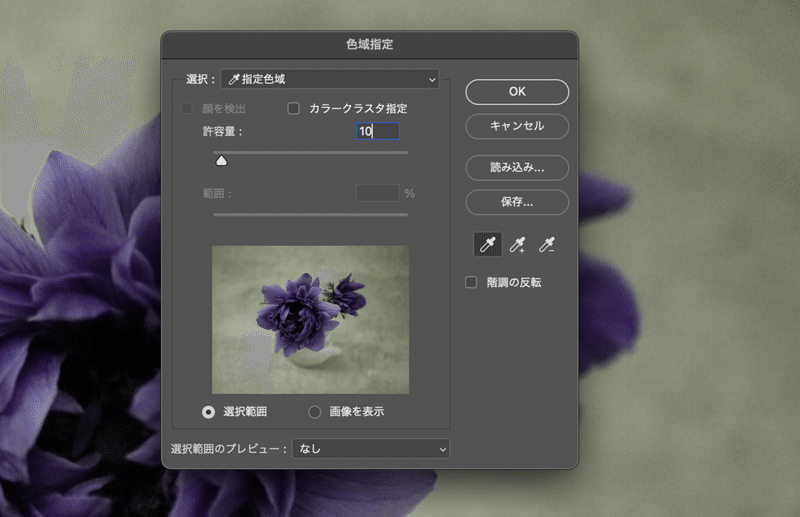800x517 pixels.
Task: Select the add to sample eyedropper
Action: pyautogui.click(x=517, y=244)
